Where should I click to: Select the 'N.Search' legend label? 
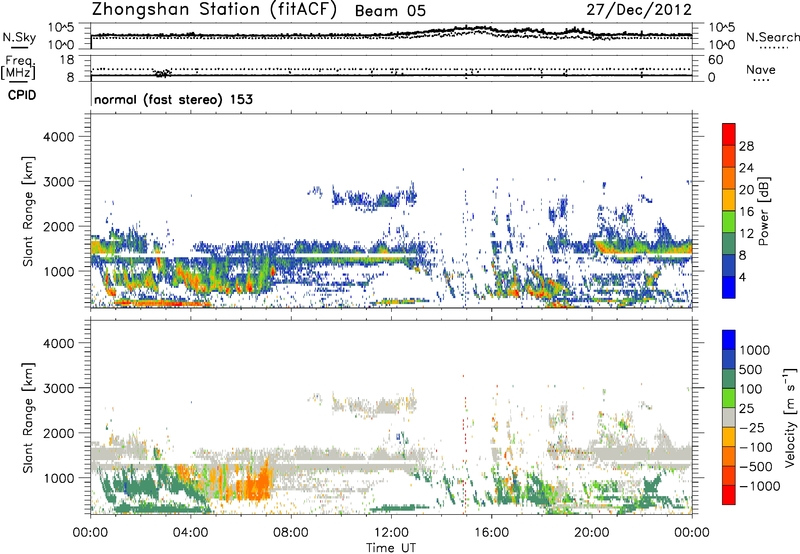[x=772, y=37]
